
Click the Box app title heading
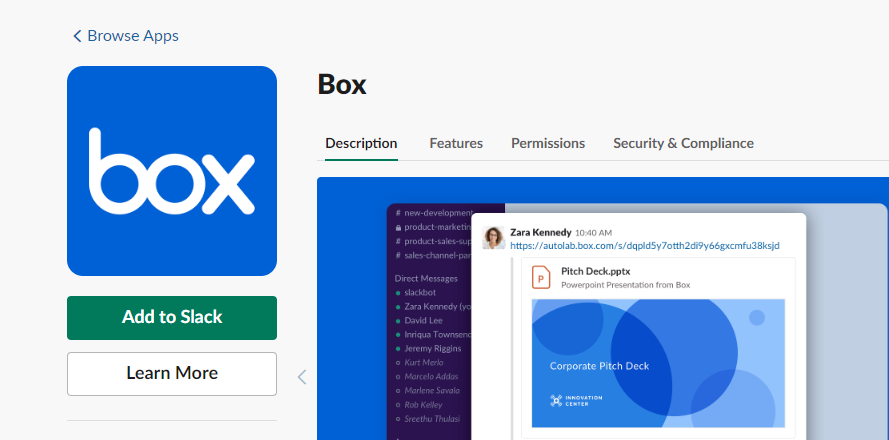click(342, 84)
